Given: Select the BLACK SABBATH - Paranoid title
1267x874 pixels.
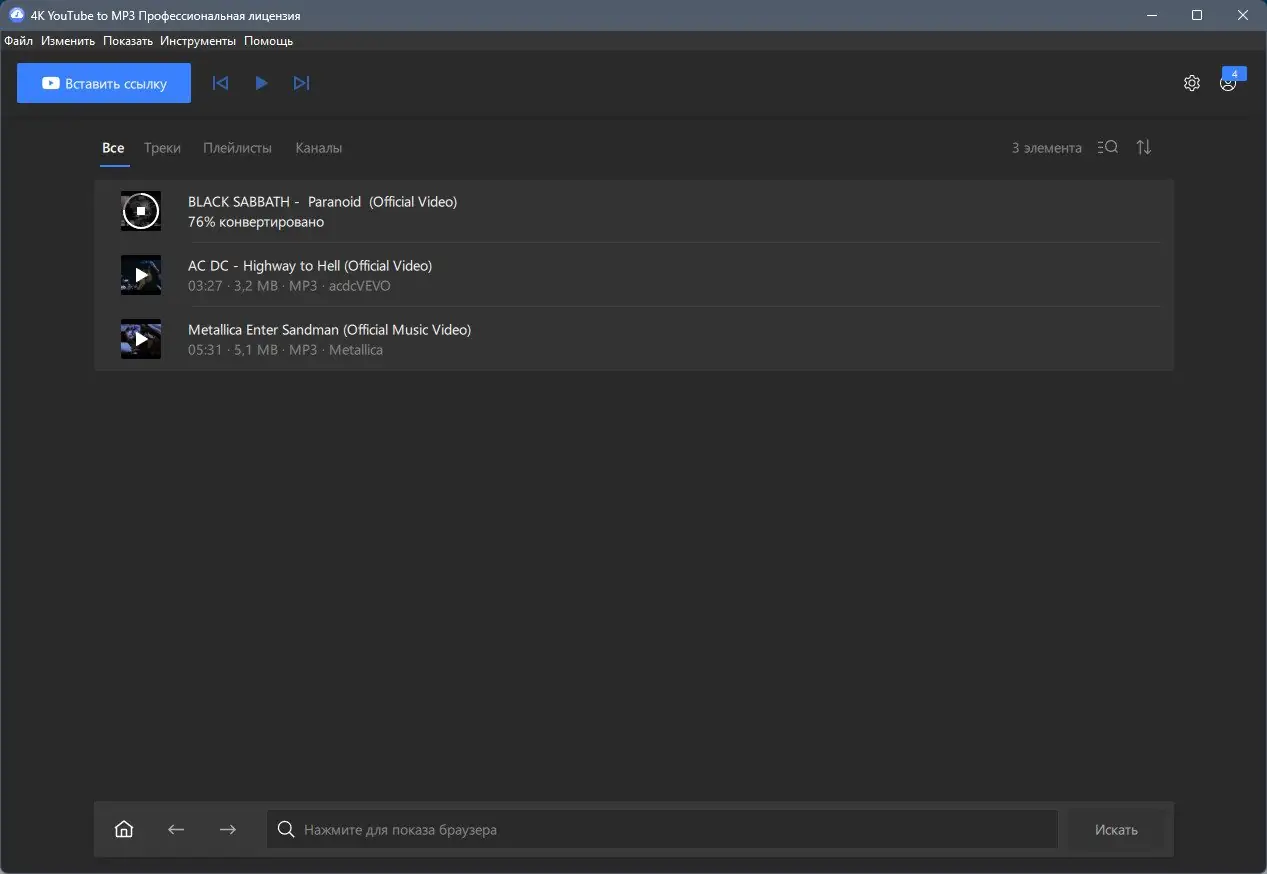Looking at the screenshot, I should coord(322,202).
